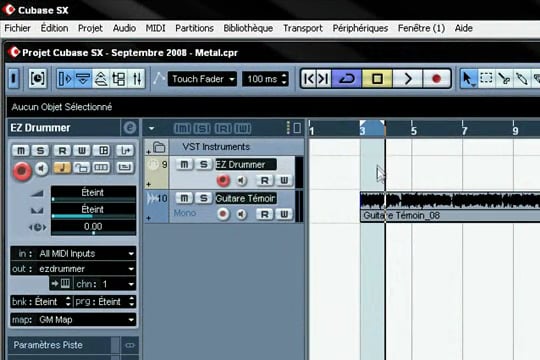Toggle inspector Monitor speaker button
This screenshot has height=360, width=540.
tap(42, 169)
